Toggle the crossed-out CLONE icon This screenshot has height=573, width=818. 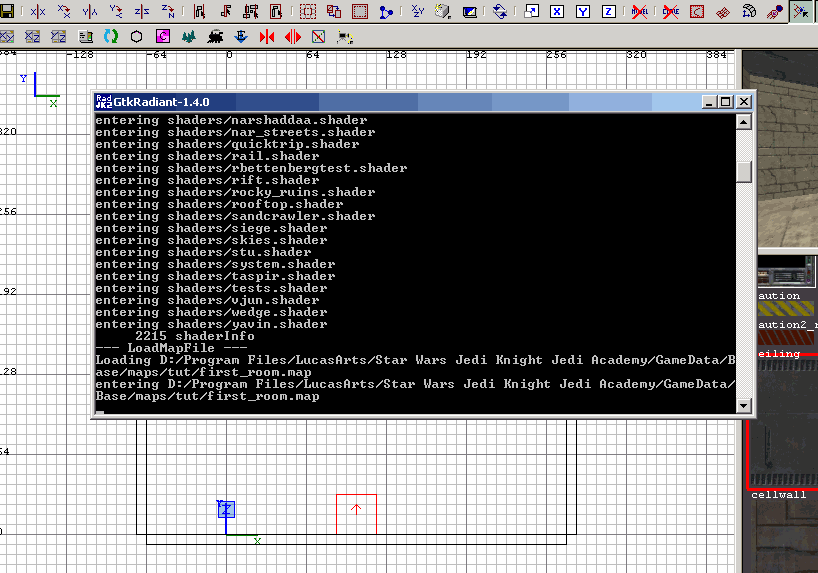[670, 11]
